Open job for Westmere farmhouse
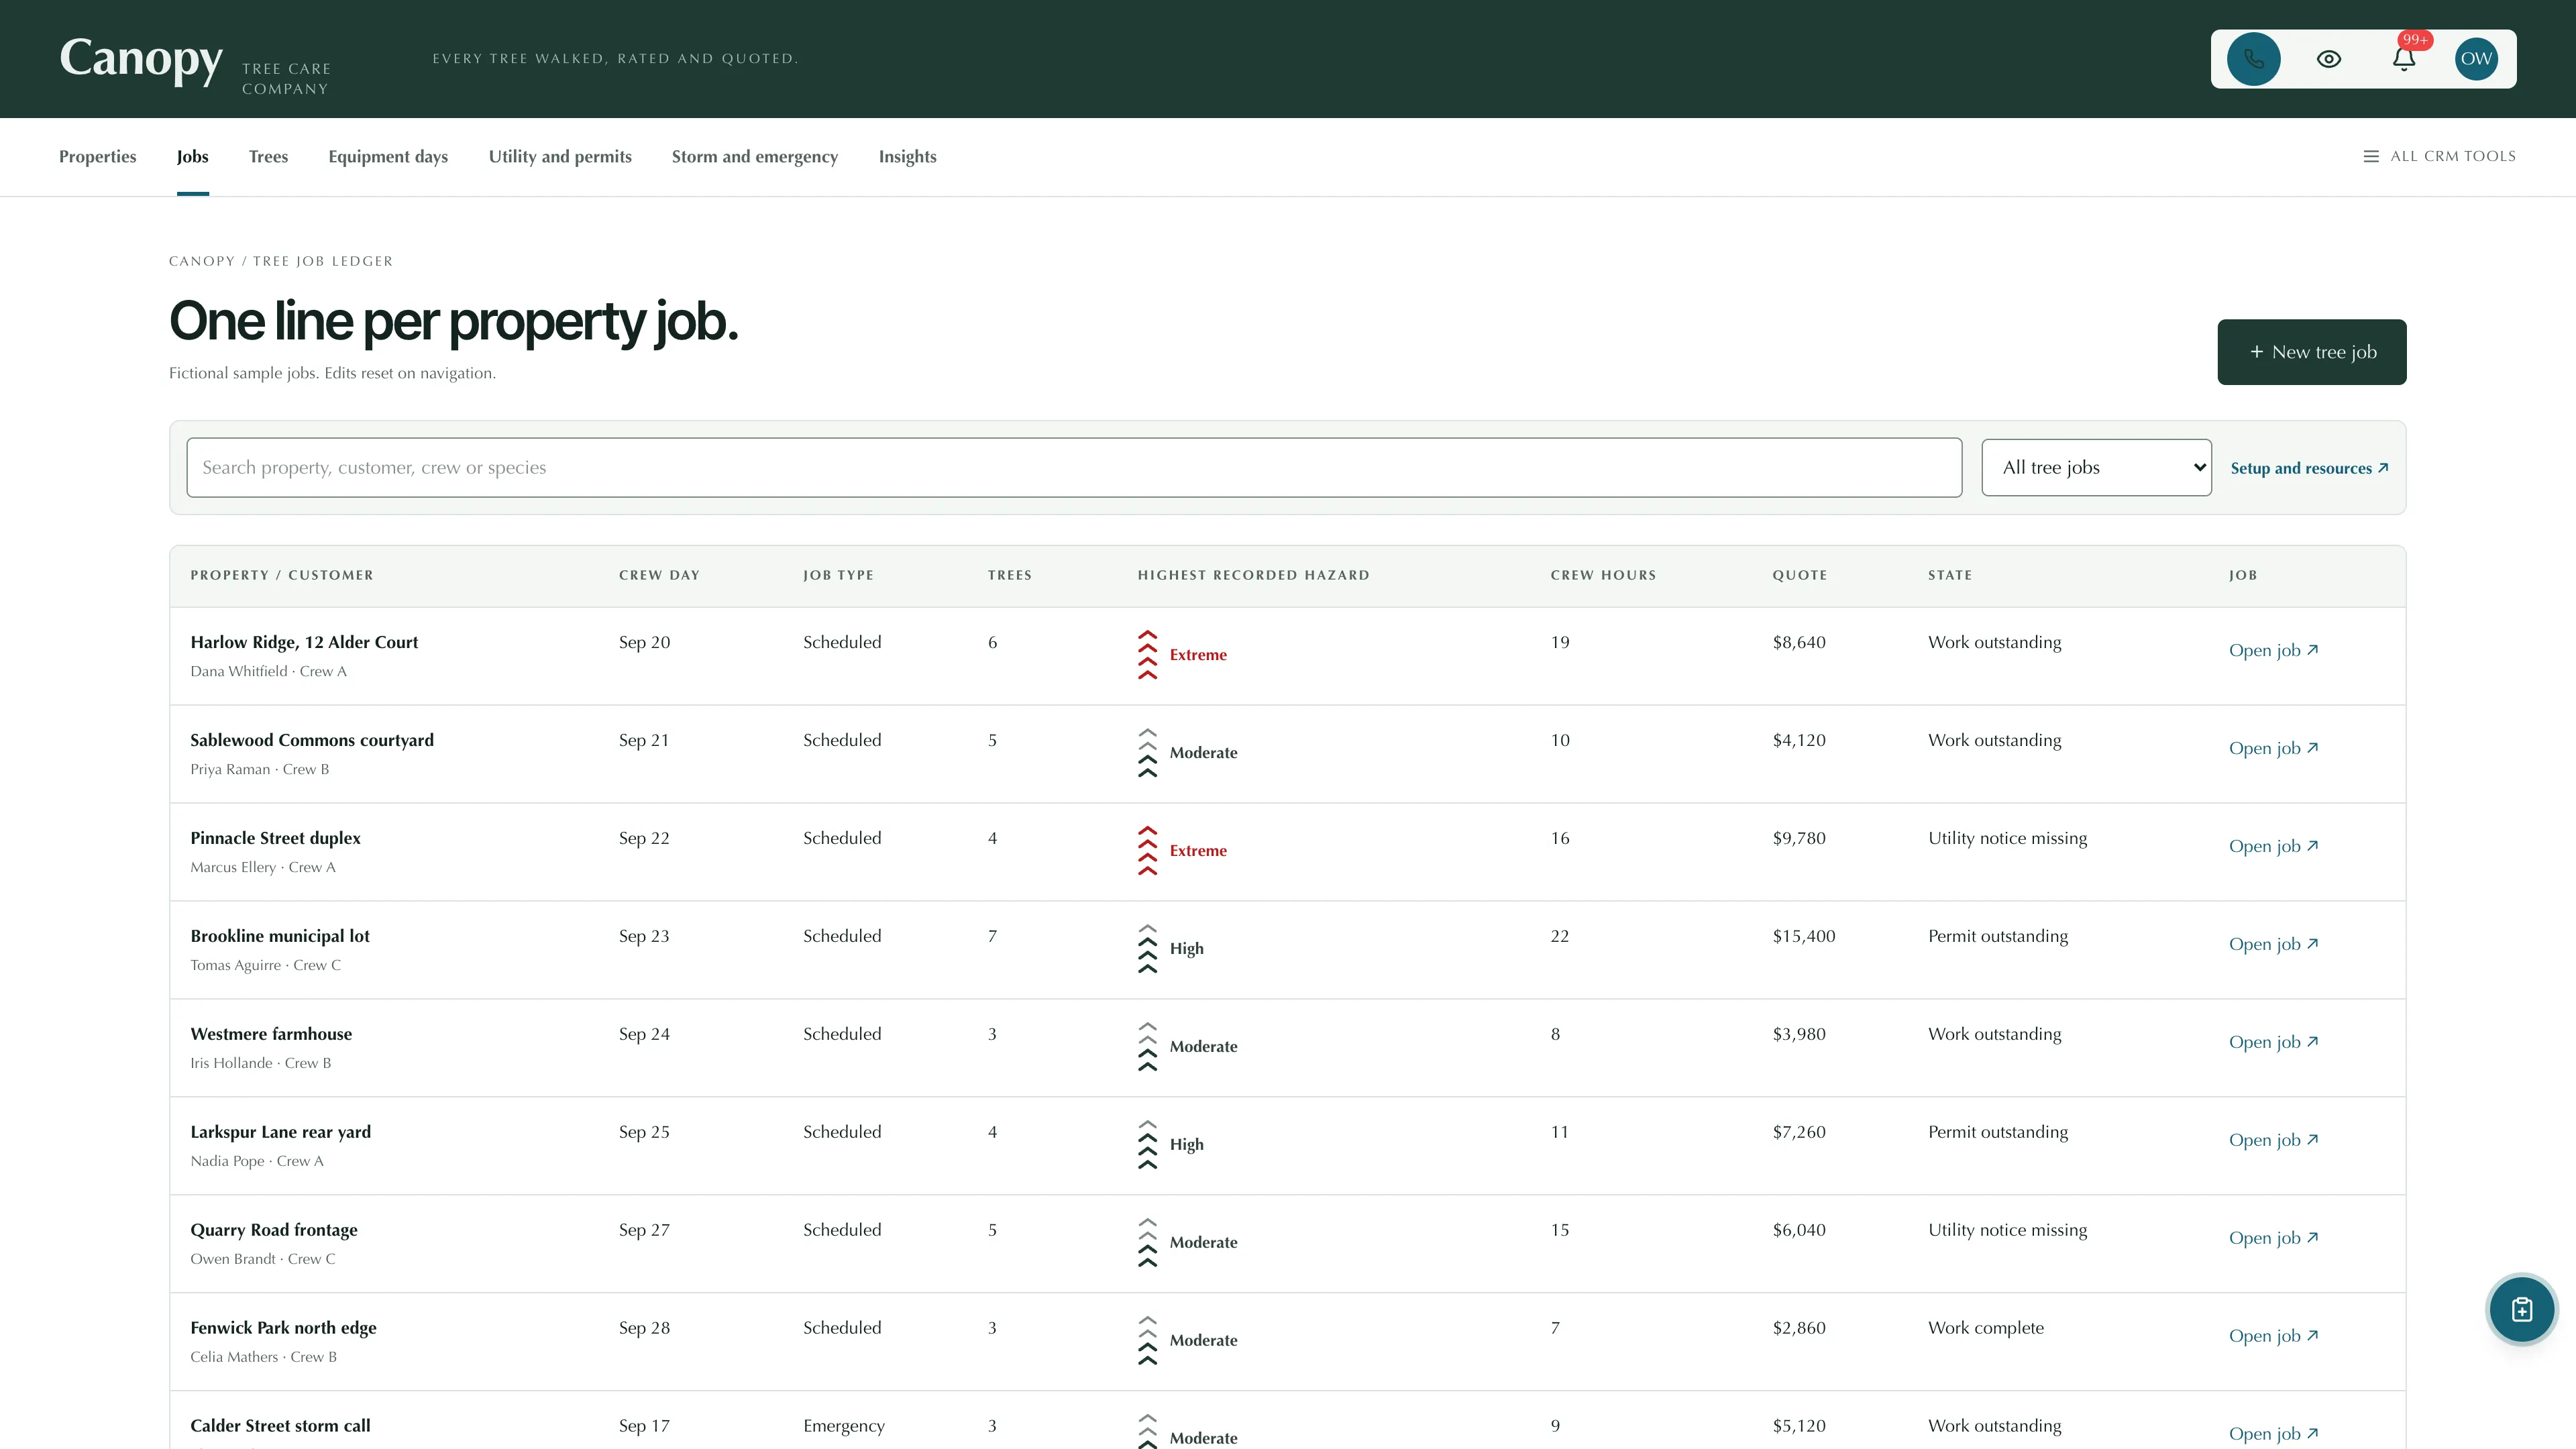Image resolution: width=2576 pixels, height=1449 pixels. pos(2273,1042)
